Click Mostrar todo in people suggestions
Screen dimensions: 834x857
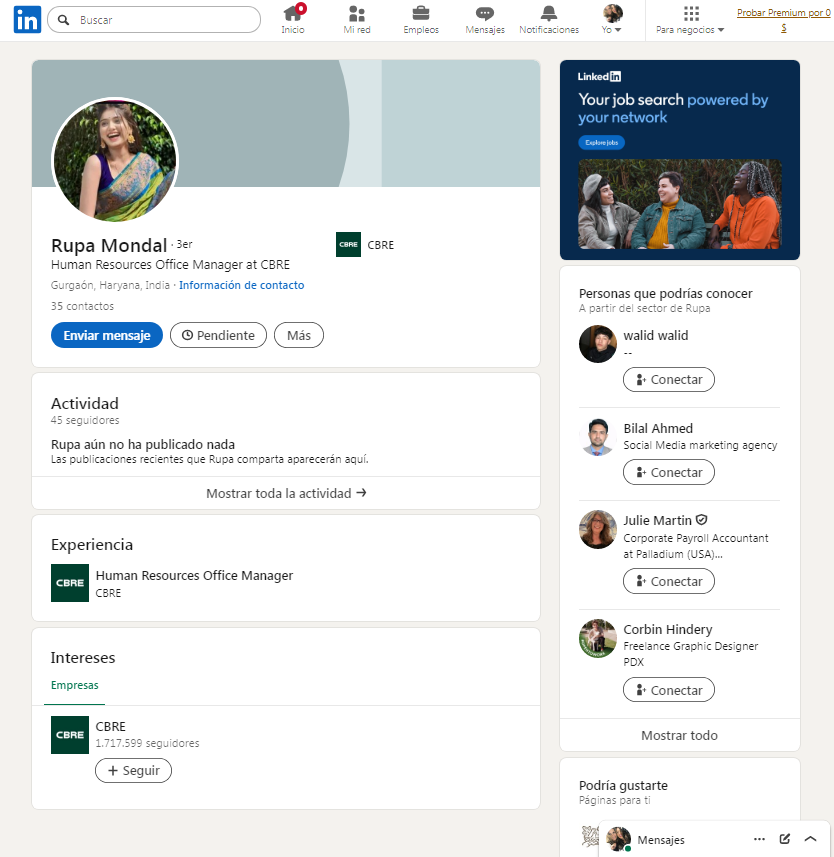click(679, 735)
